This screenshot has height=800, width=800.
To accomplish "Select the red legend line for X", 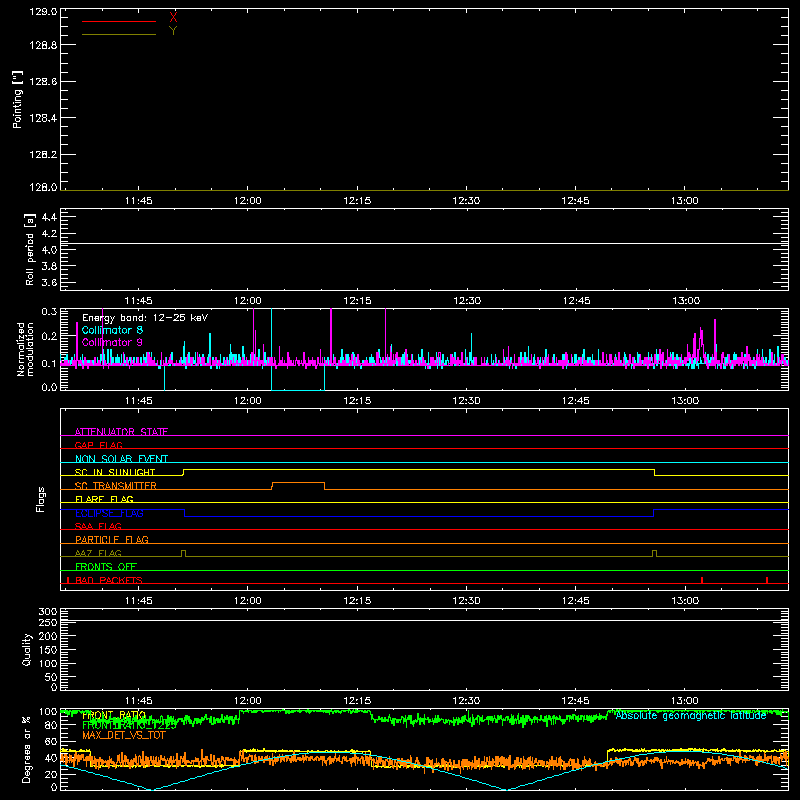I will coord(119,21).
